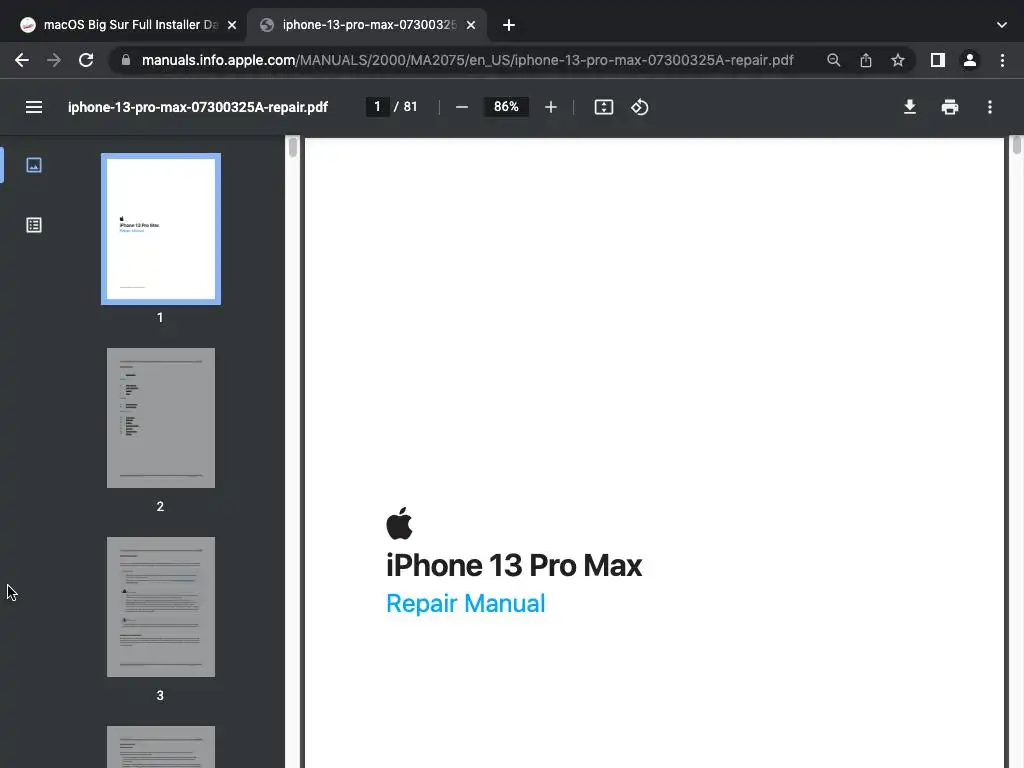
Task: Select the page number input field
Action: (x=377, y=107)
